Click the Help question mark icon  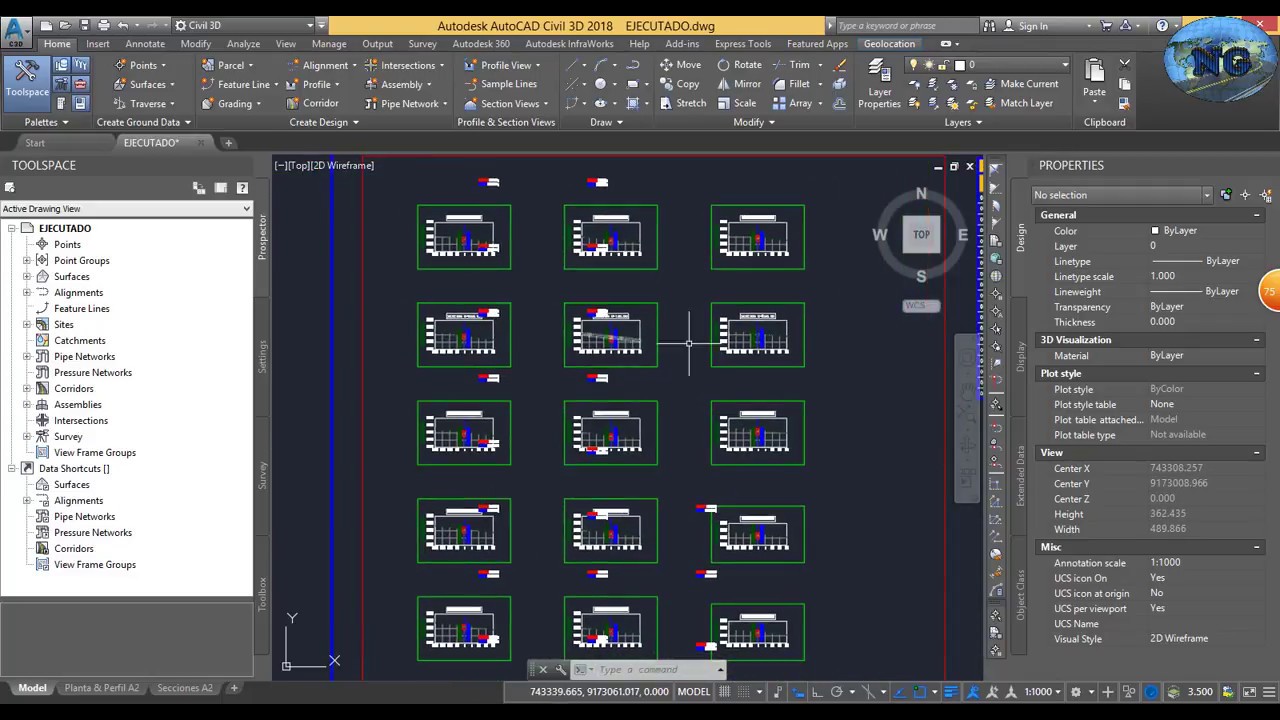pyautogui.click(x=1162, y=25)
